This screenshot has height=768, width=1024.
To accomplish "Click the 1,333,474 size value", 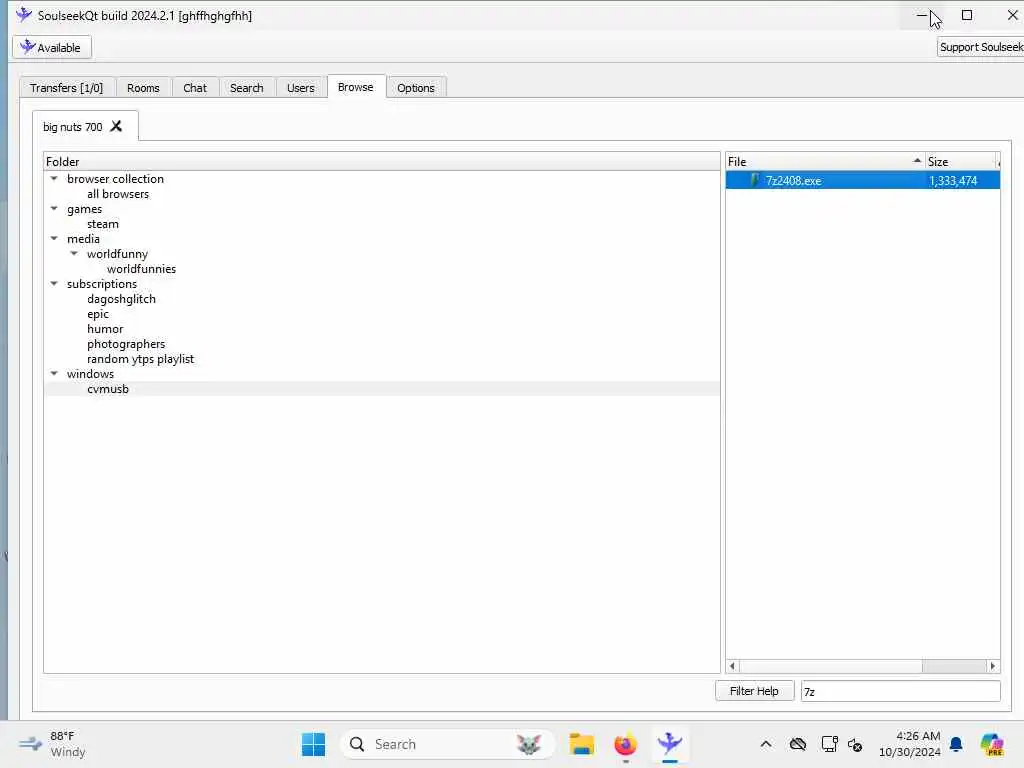I will click(953, 181).
